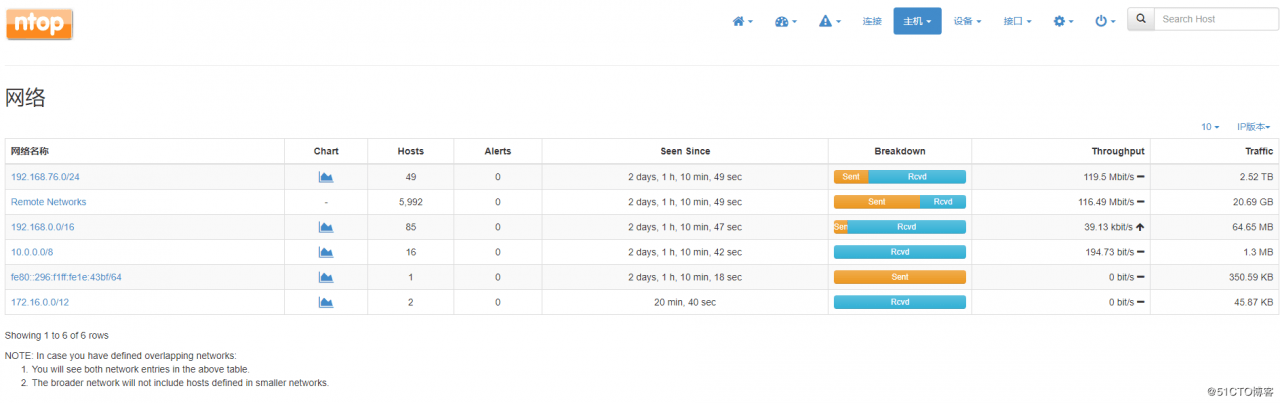Expand the rows-per-page 10 dropdown
This screenshot has width=1280, height=403.
[x=1210, y=127]
